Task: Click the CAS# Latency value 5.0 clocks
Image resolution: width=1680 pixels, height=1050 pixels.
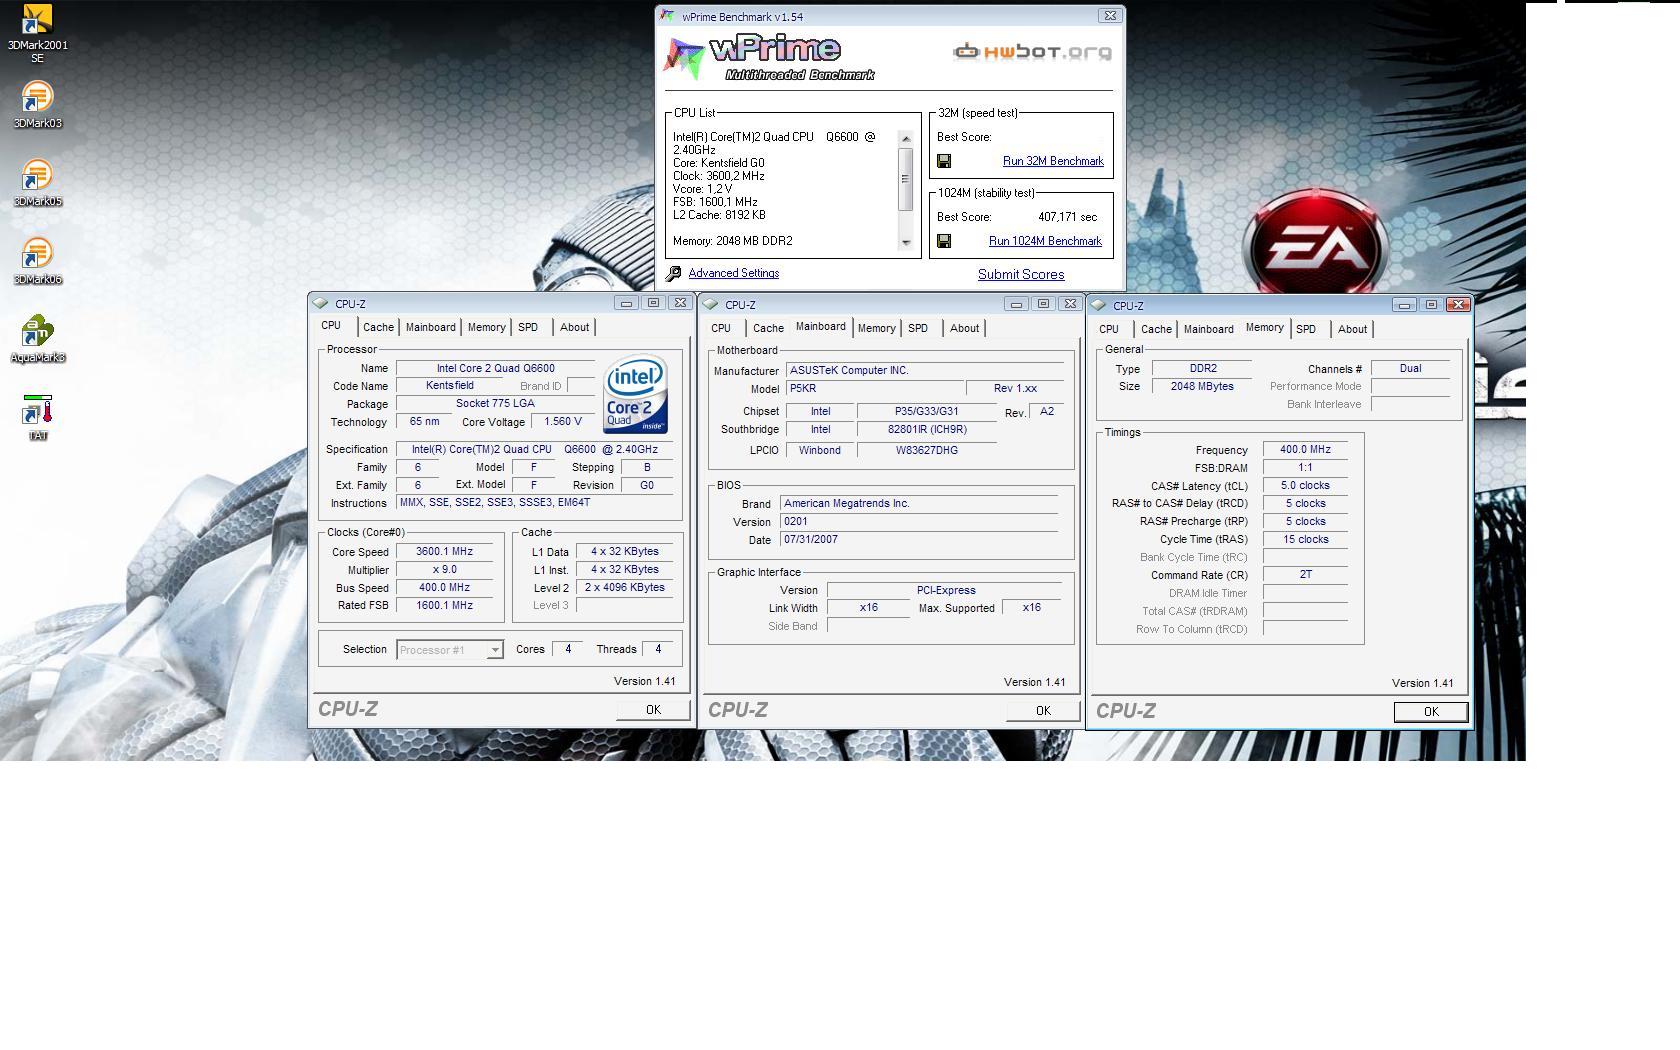Action: [1305, 486]
